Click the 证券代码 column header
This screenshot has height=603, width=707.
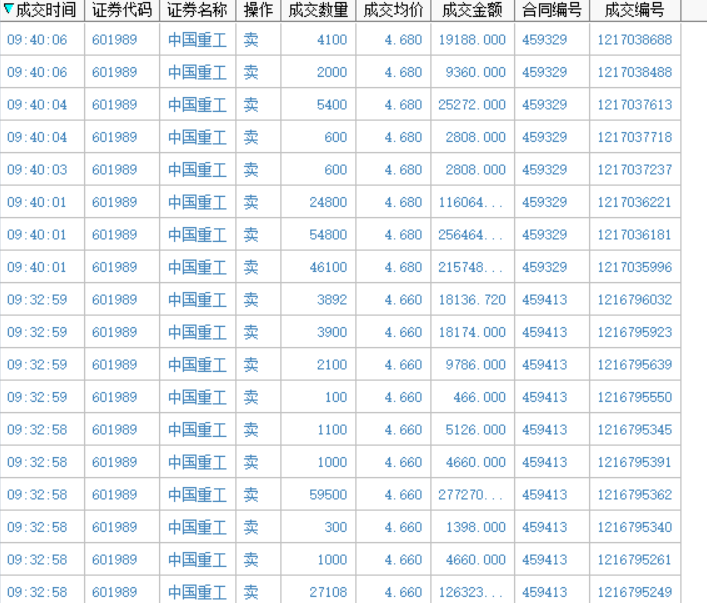(x=122, y=10)
